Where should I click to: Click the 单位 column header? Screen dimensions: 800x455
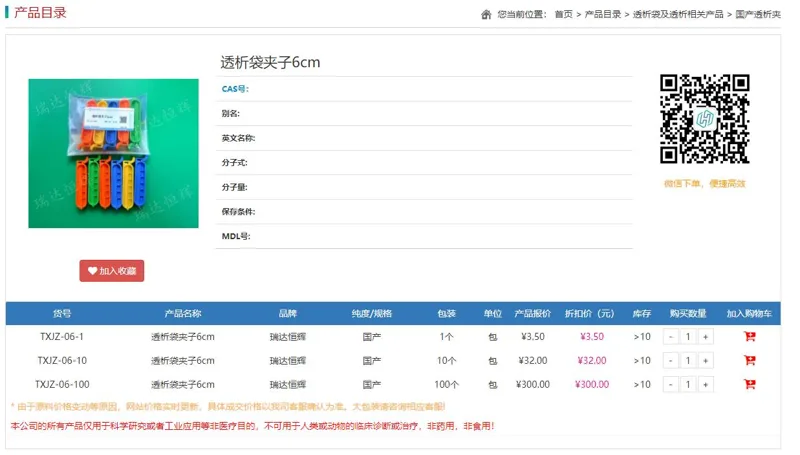pos(493,314)
